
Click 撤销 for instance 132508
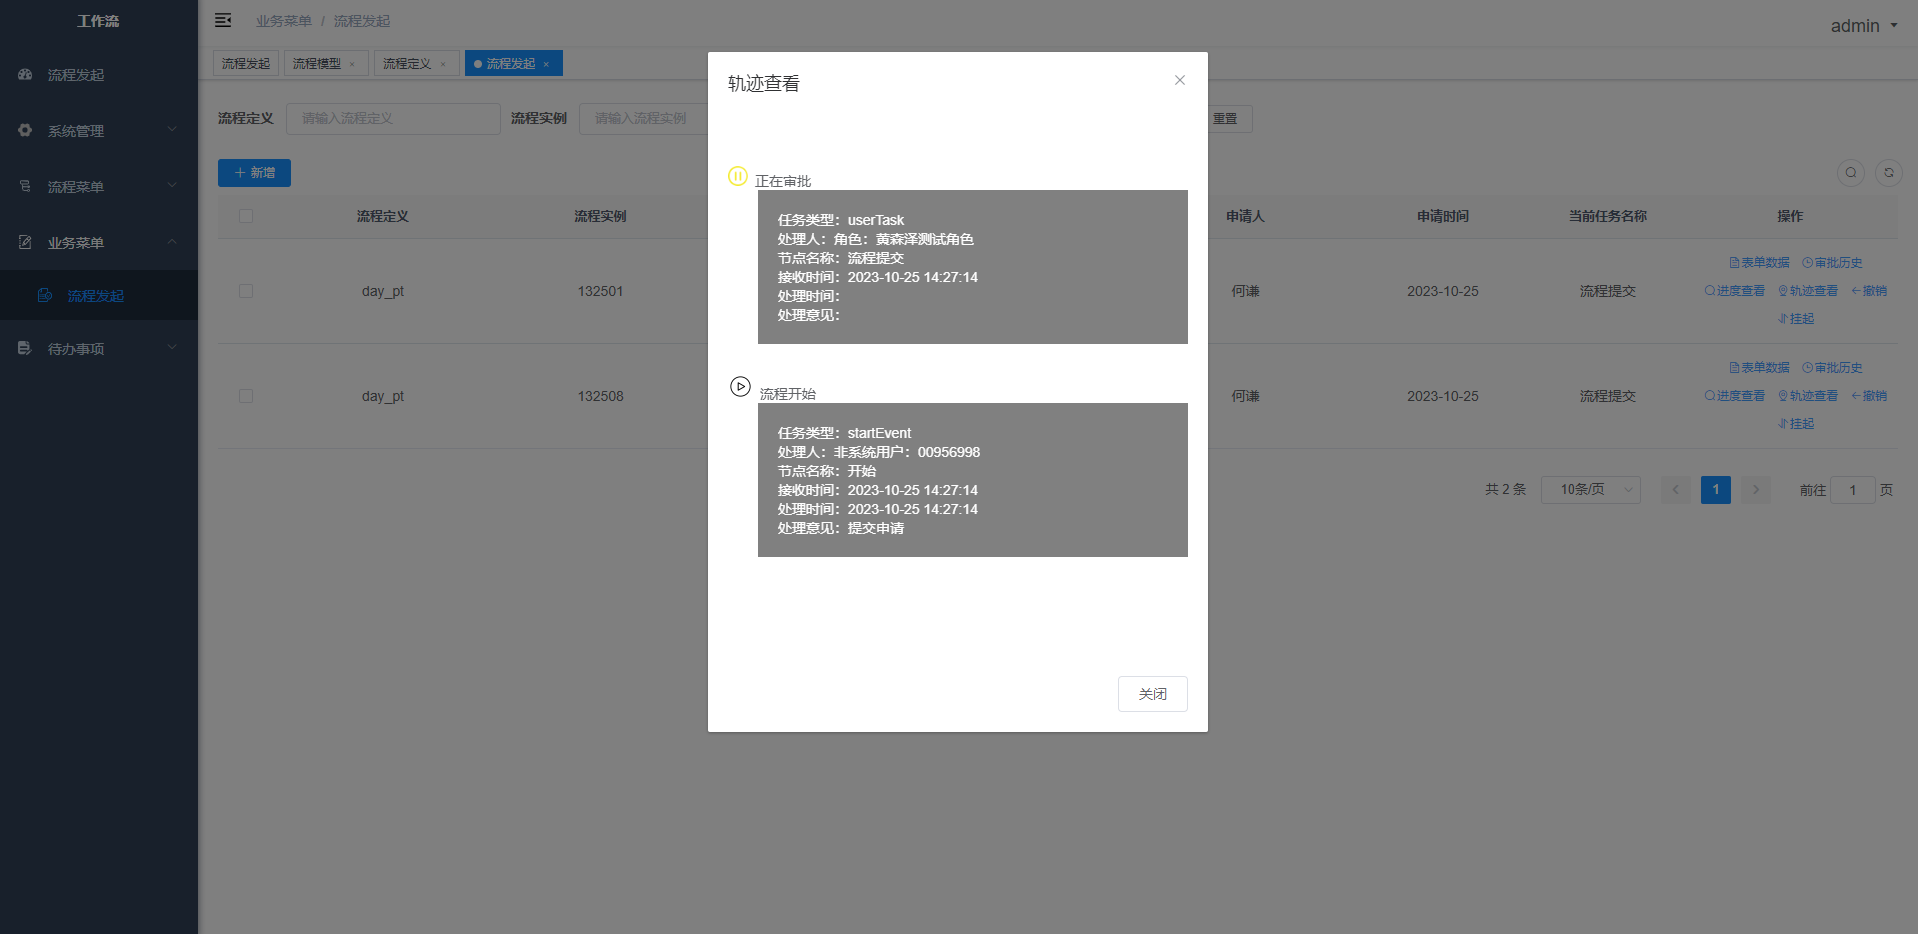1869,396
